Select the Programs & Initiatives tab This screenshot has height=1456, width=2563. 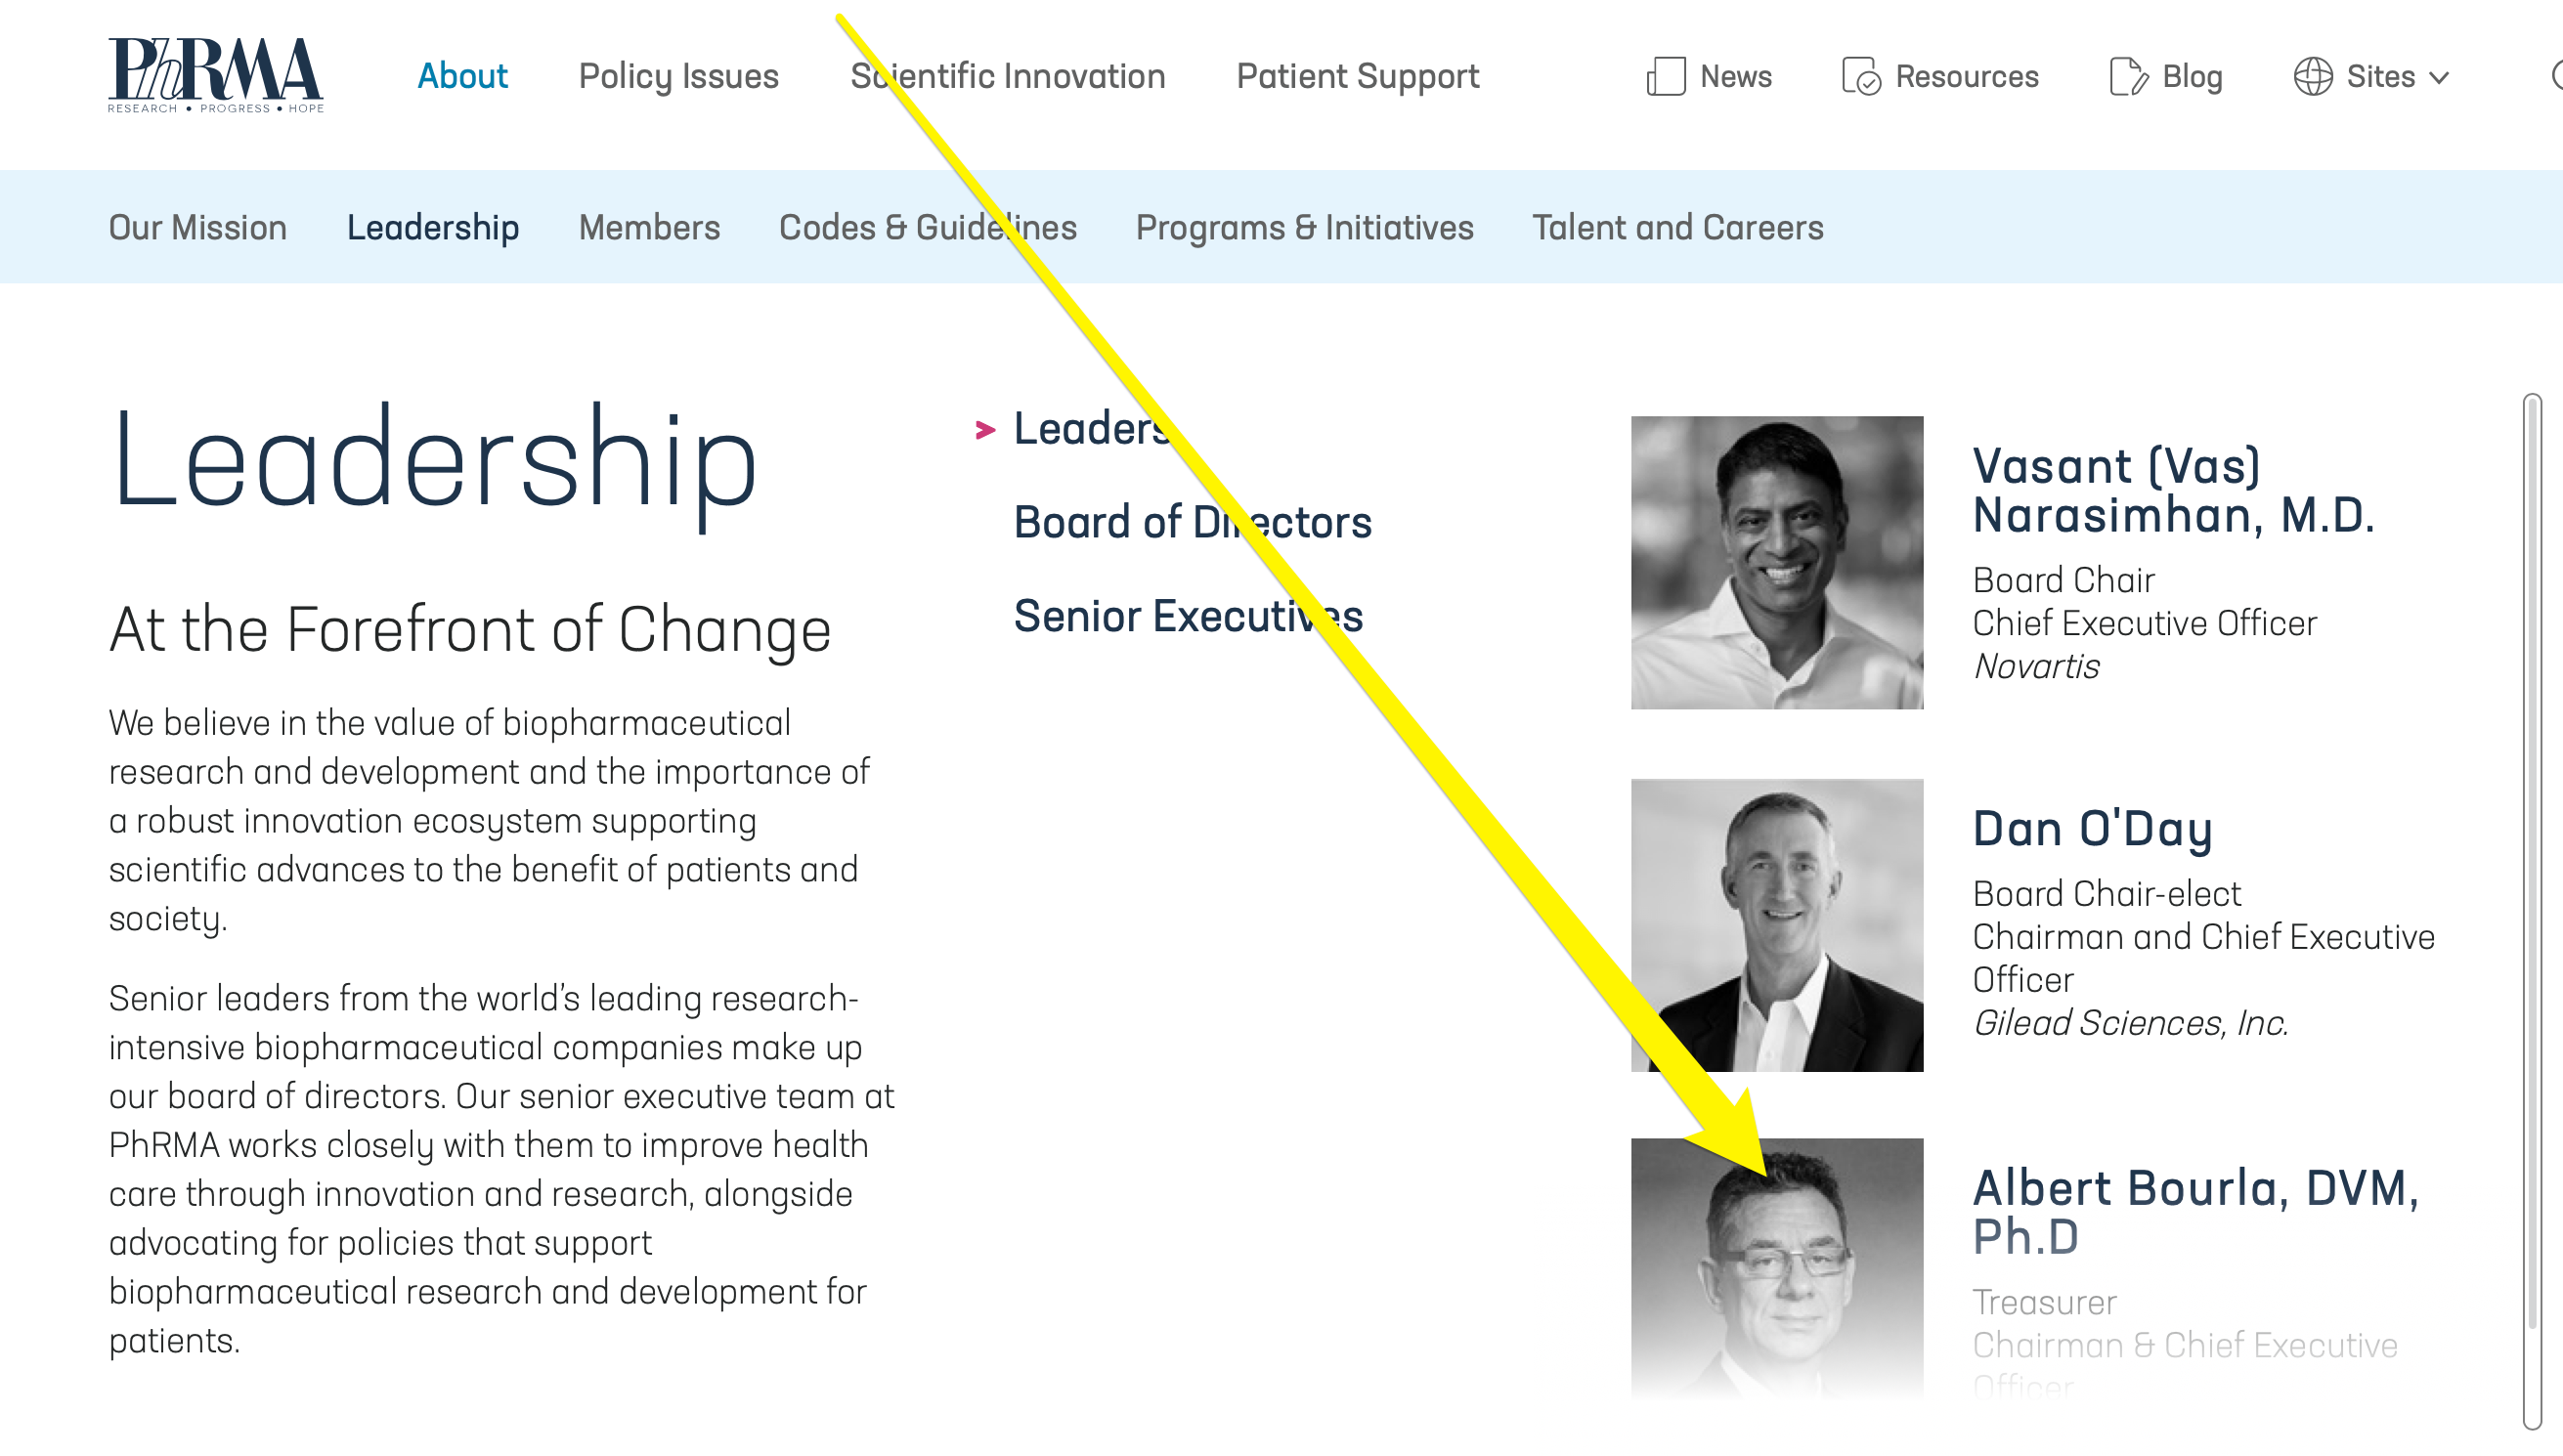point(1304,228)
